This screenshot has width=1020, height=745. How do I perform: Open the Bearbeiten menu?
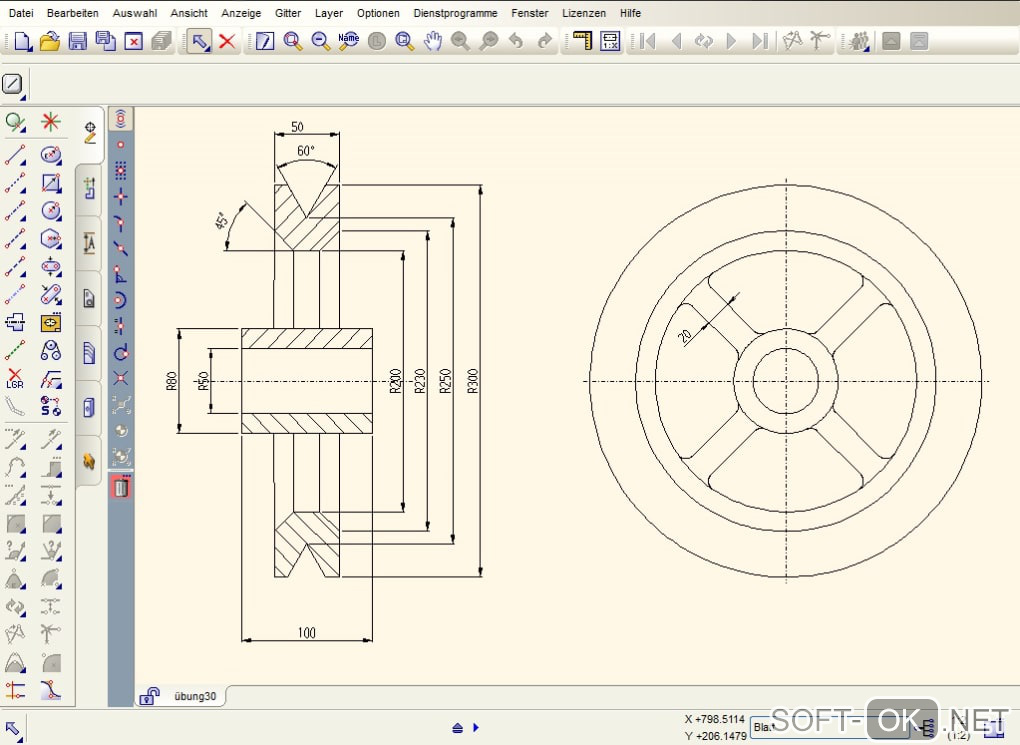click(x=73, y=13)
